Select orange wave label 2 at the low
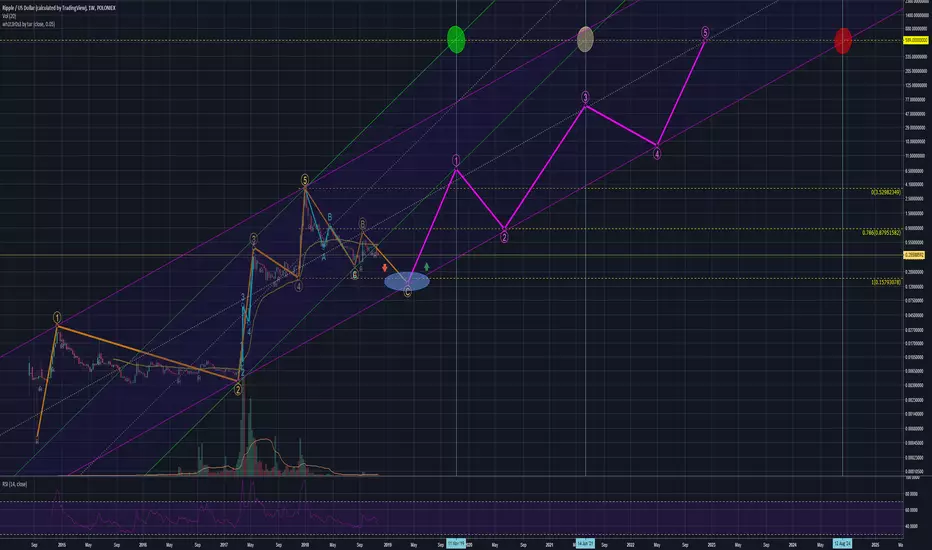Image resolution: width=932 pixels, height=550 pixels. tap(238, 389)
